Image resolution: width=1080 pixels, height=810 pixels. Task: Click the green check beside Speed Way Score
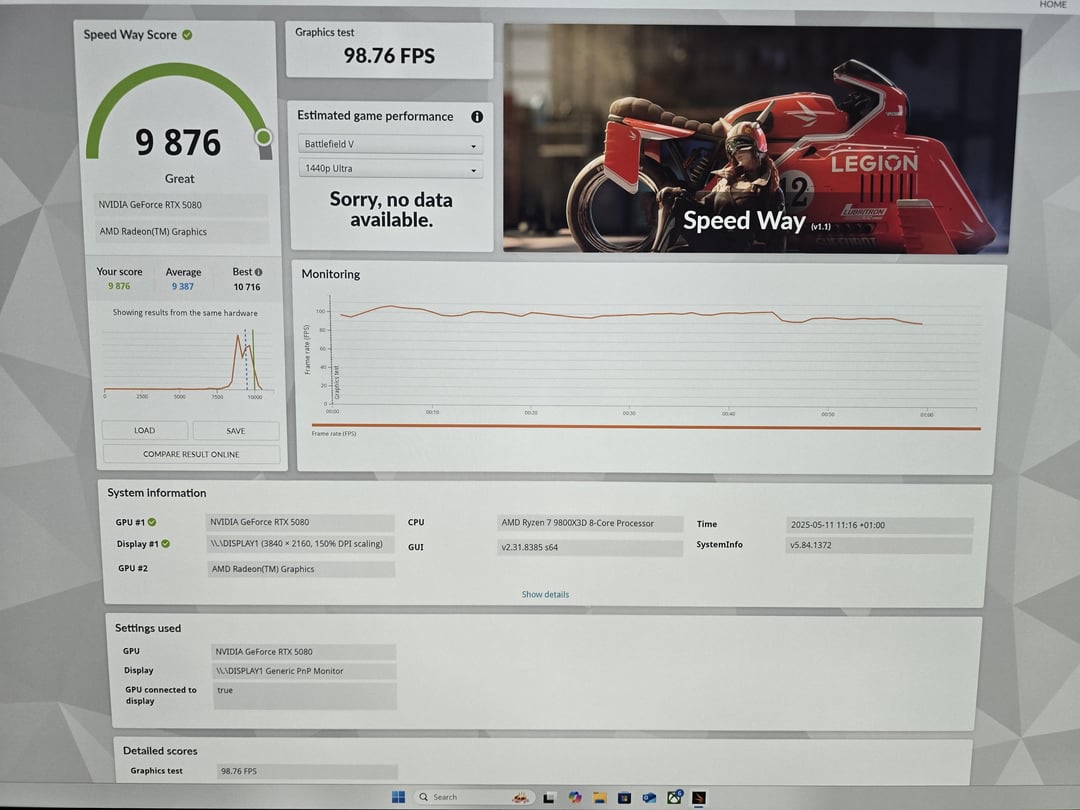pyautogui.click(x=187, y=34)
